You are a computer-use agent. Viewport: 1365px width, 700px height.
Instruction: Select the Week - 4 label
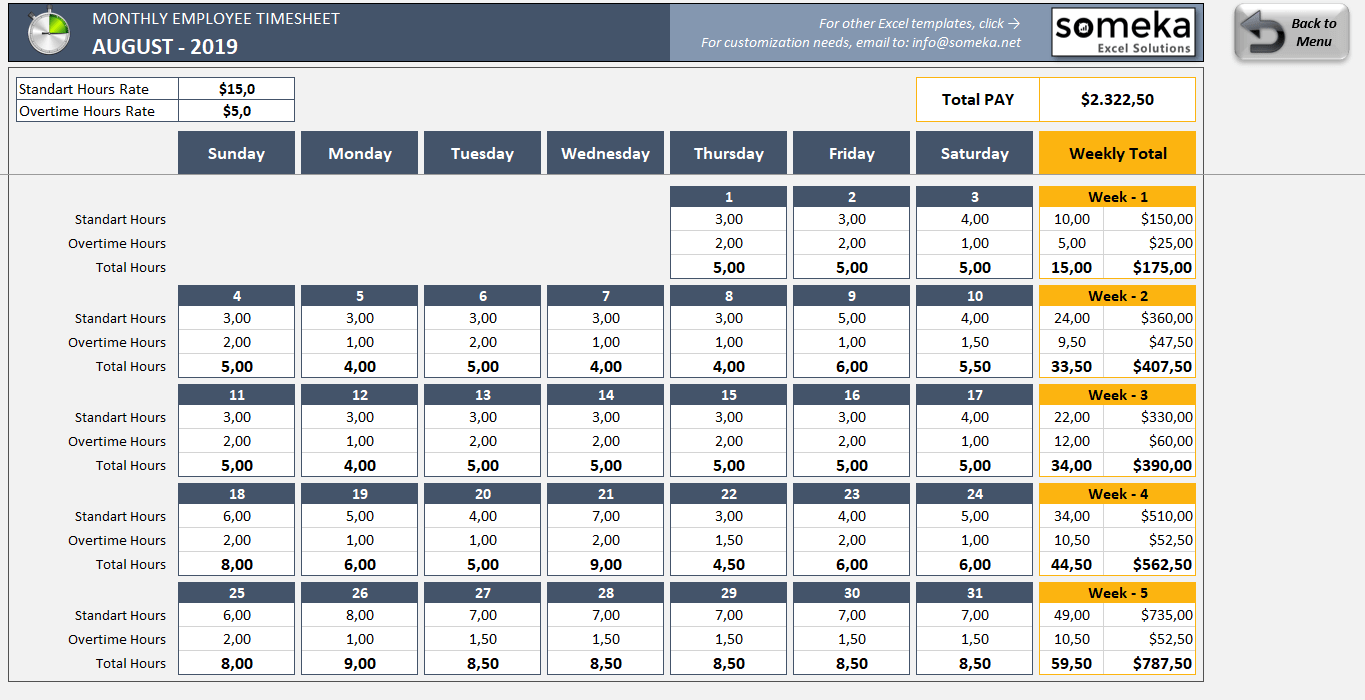pos(1117,494)
